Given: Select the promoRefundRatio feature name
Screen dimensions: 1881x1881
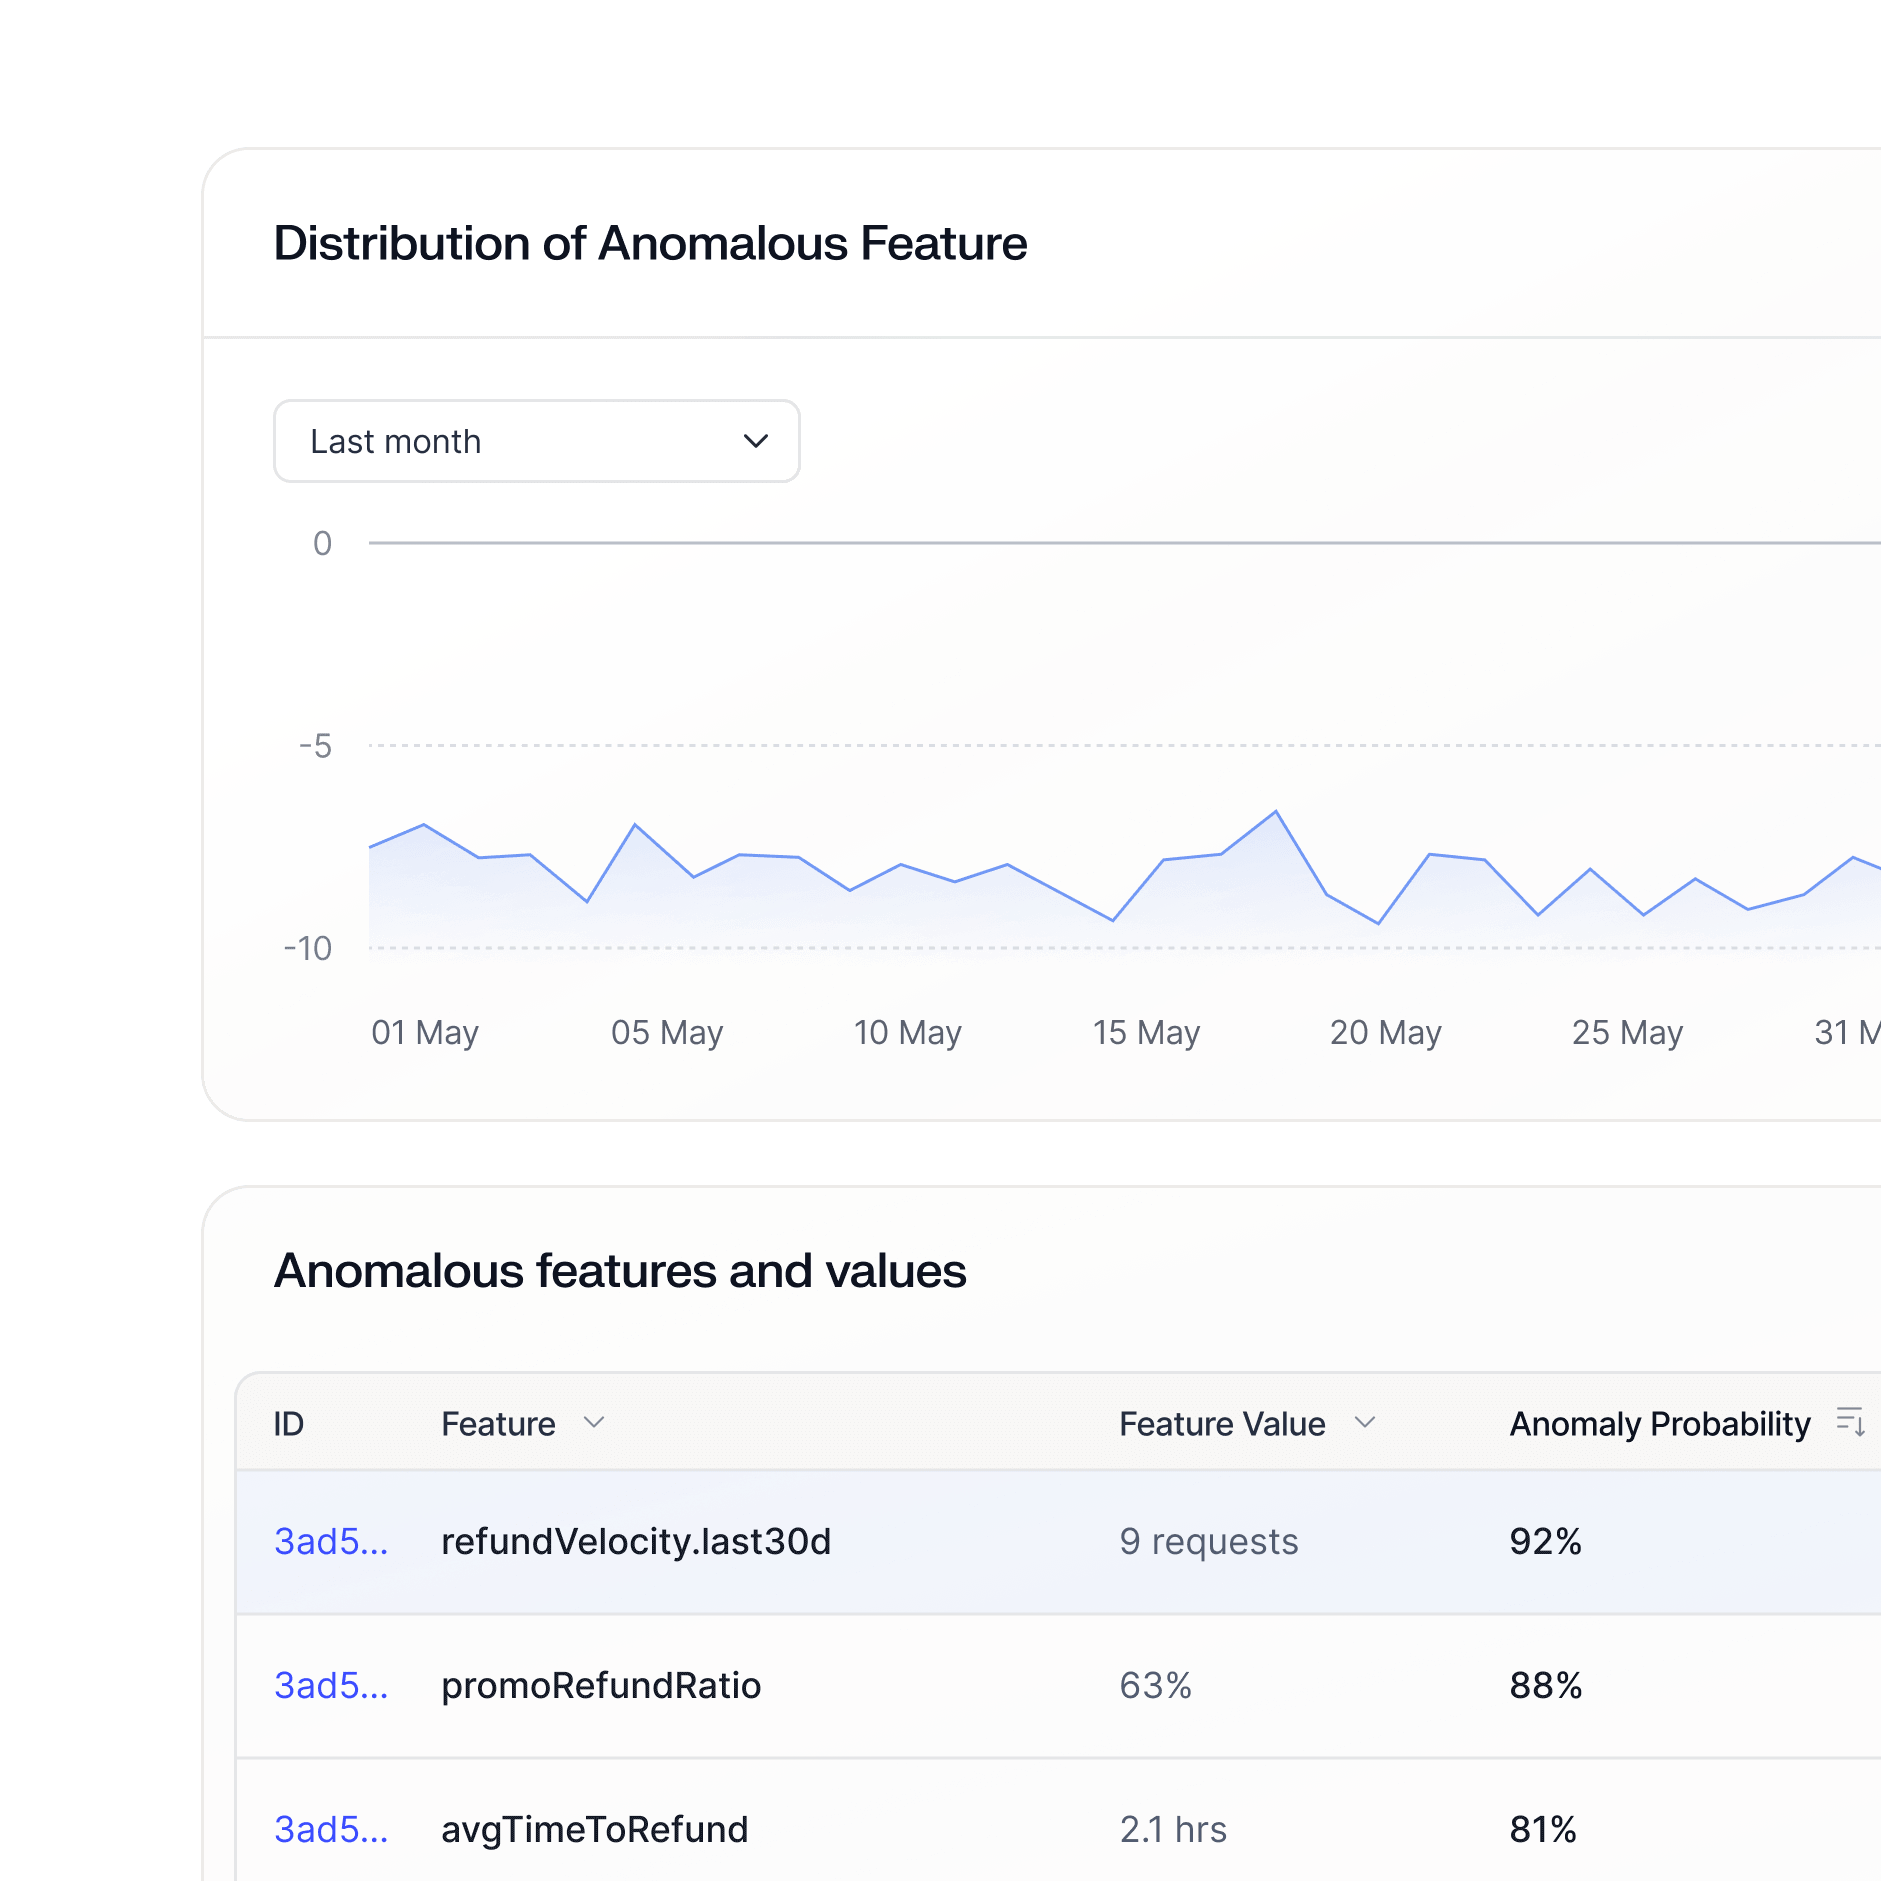Looking at the screenshot, I should pyautogui.click(x=601, y=1685).
